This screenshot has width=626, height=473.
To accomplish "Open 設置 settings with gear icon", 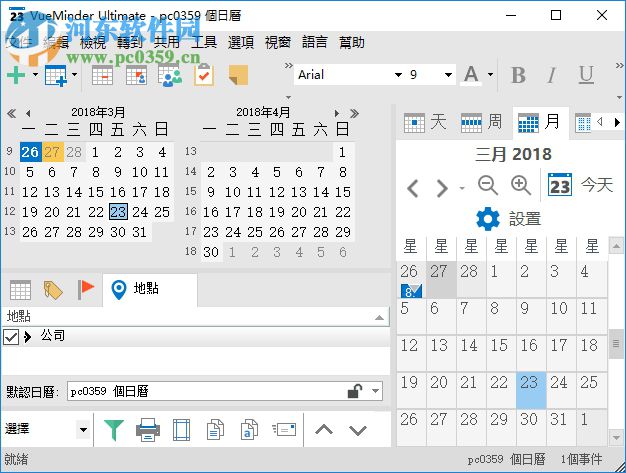I will [509, 219].
